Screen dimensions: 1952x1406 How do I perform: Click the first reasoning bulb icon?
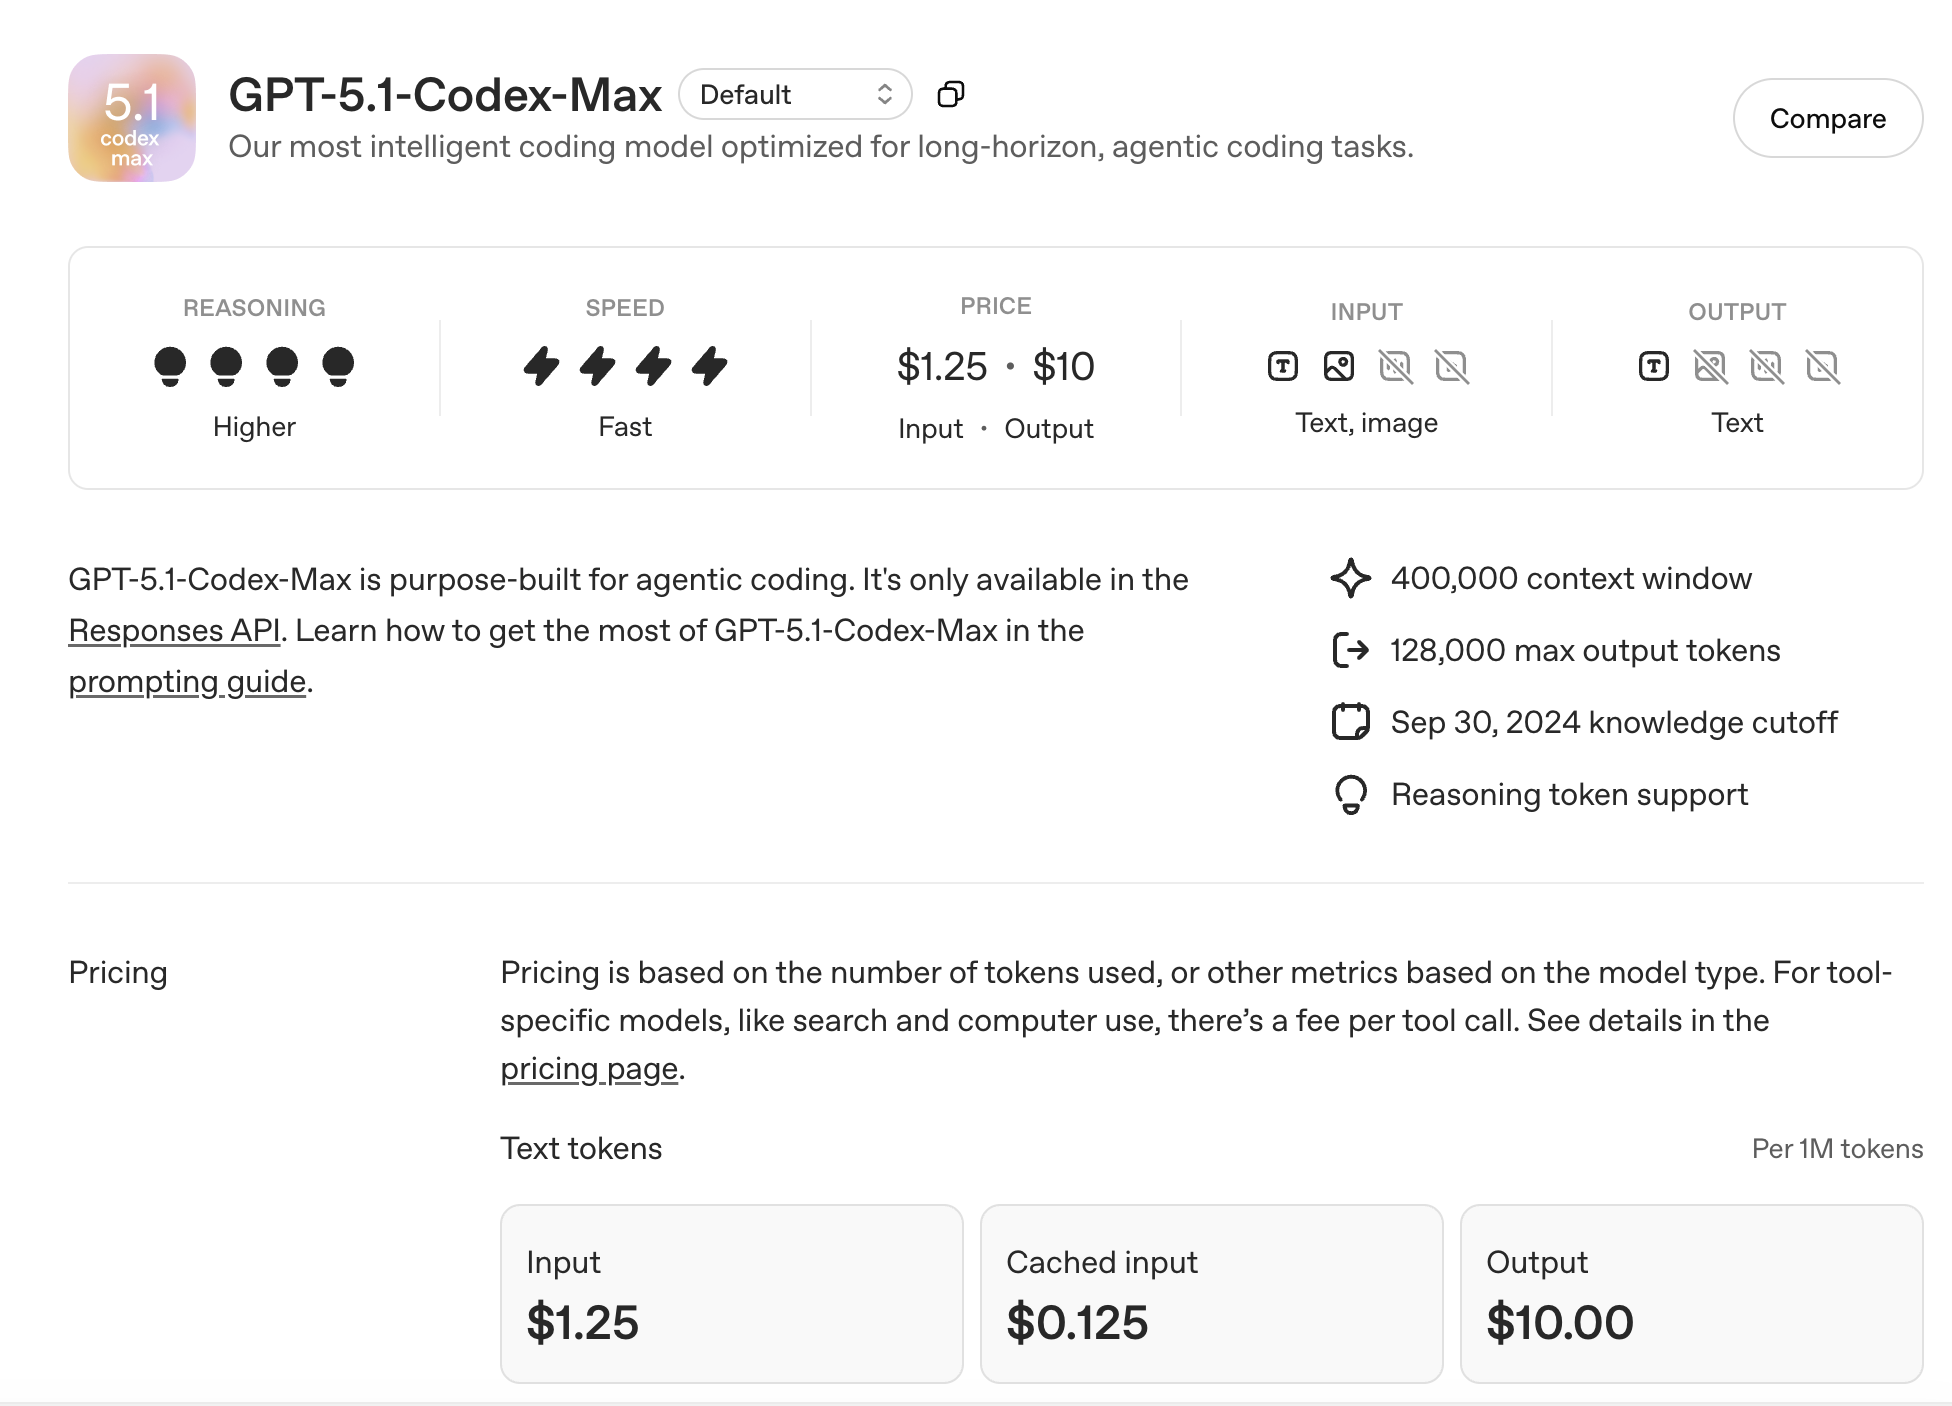[170, 366]
